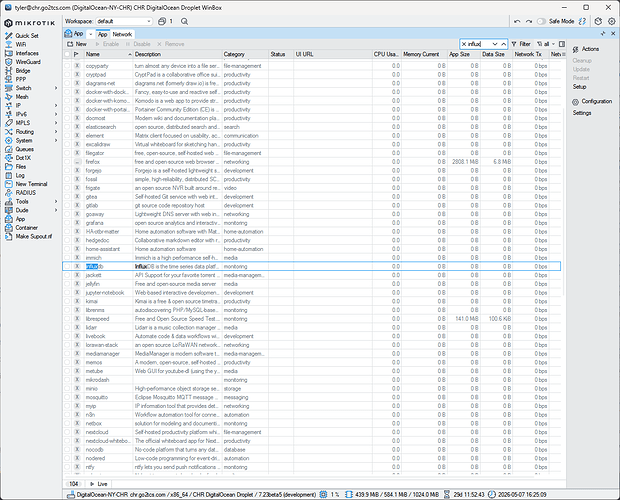Click the gear settings icon at top right
This screenshot has width=620, height=500.
tap(611, 21)
